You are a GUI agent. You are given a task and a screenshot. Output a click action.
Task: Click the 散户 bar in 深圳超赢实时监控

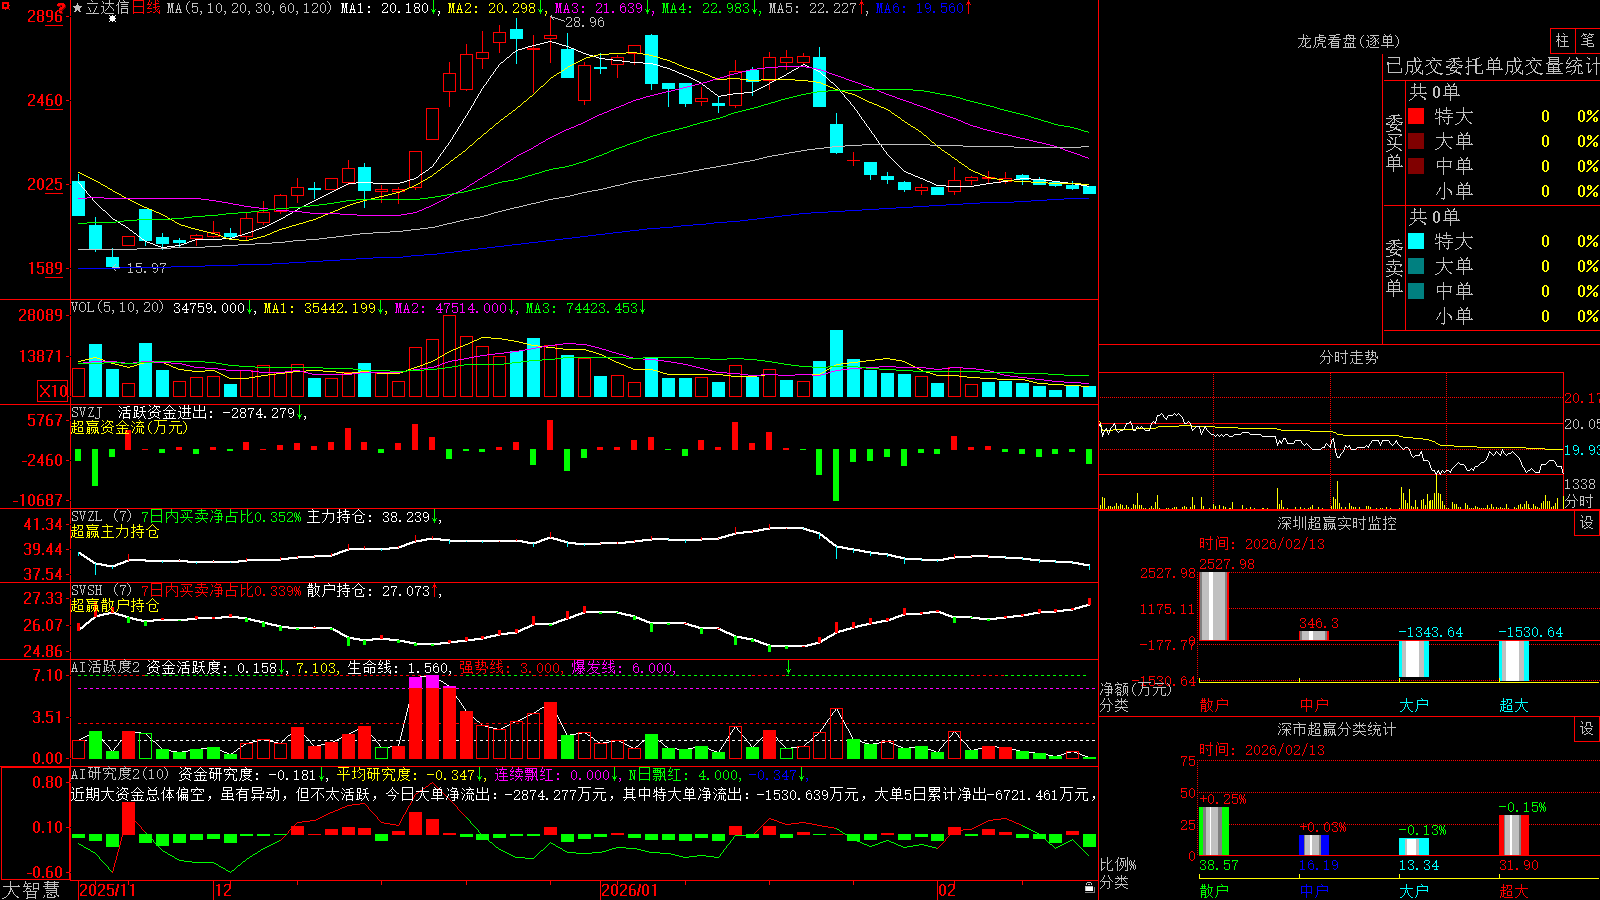[1214, 606]
